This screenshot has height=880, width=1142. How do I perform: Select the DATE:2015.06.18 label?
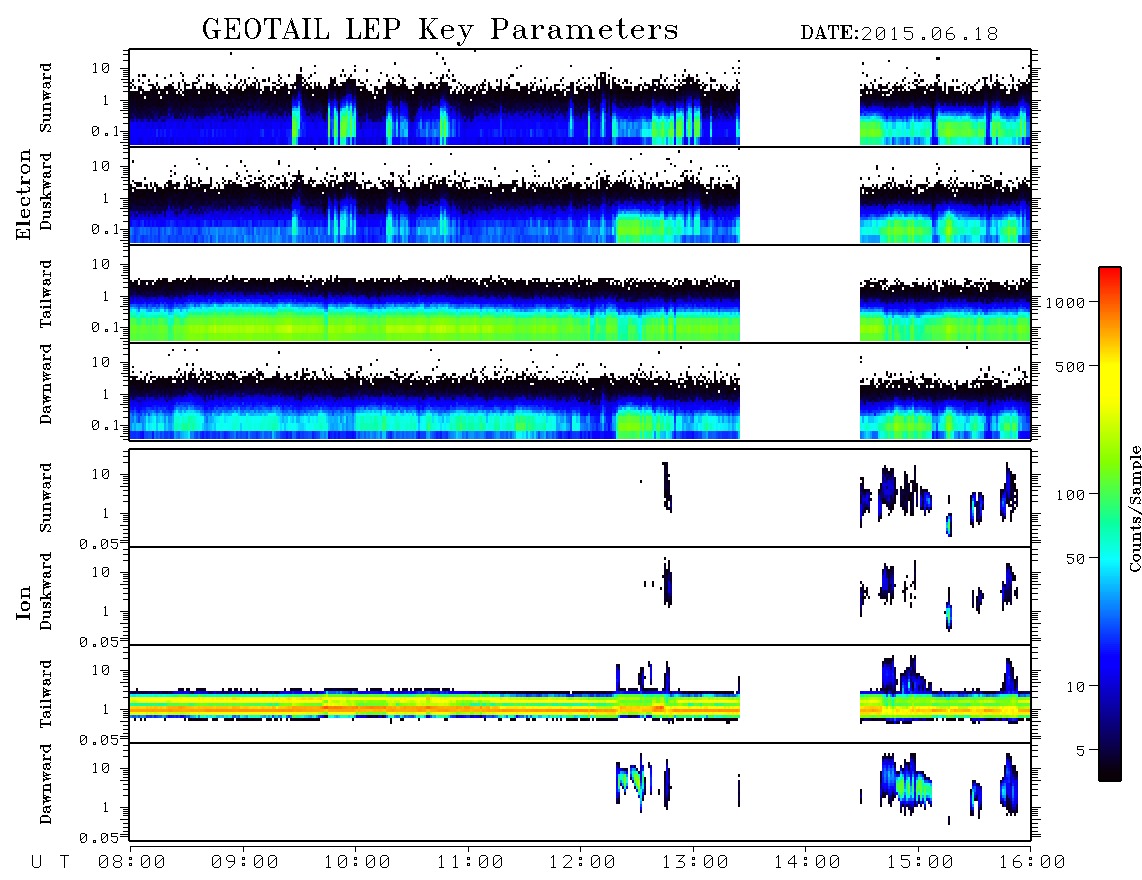(899, 34)
